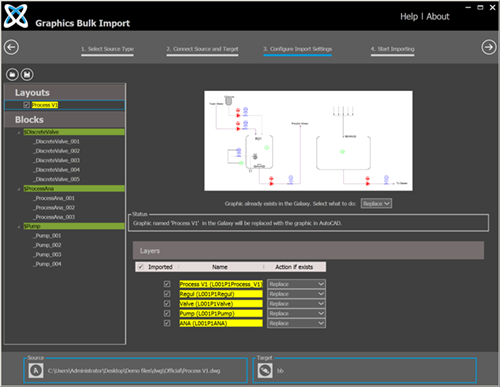Select the _ProcessAna_002 block item
This screenshot has height=387, width=500.
tap(54, 208)
